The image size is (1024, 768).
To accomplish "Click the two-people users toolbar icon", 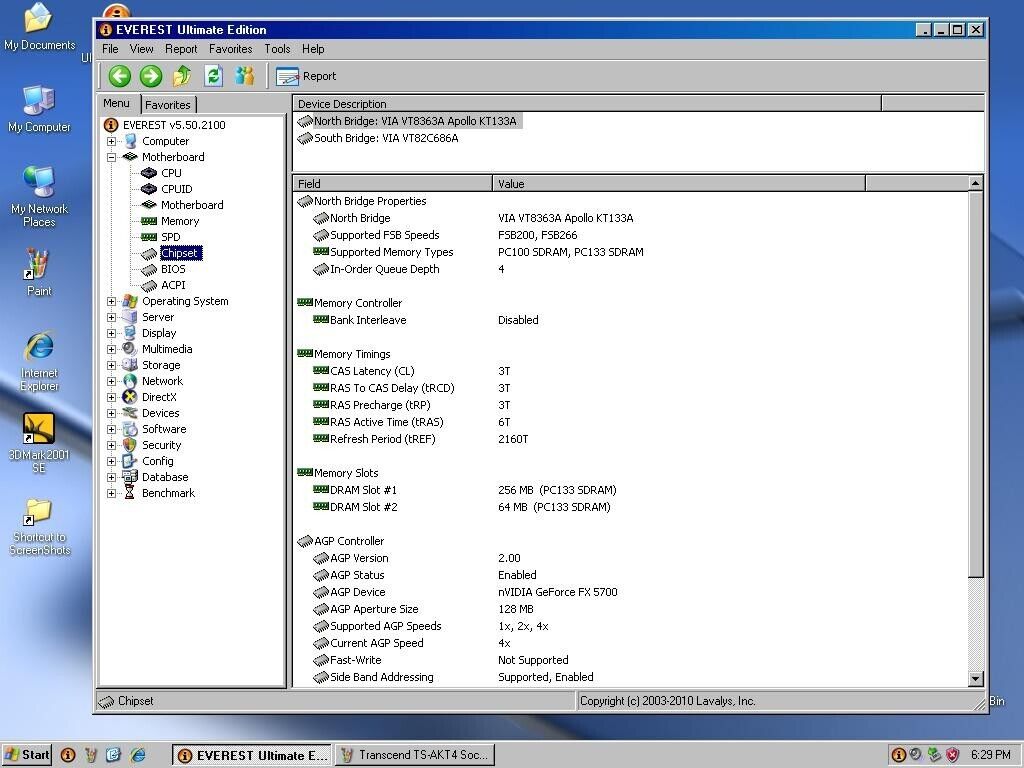I will coord(245,76).
